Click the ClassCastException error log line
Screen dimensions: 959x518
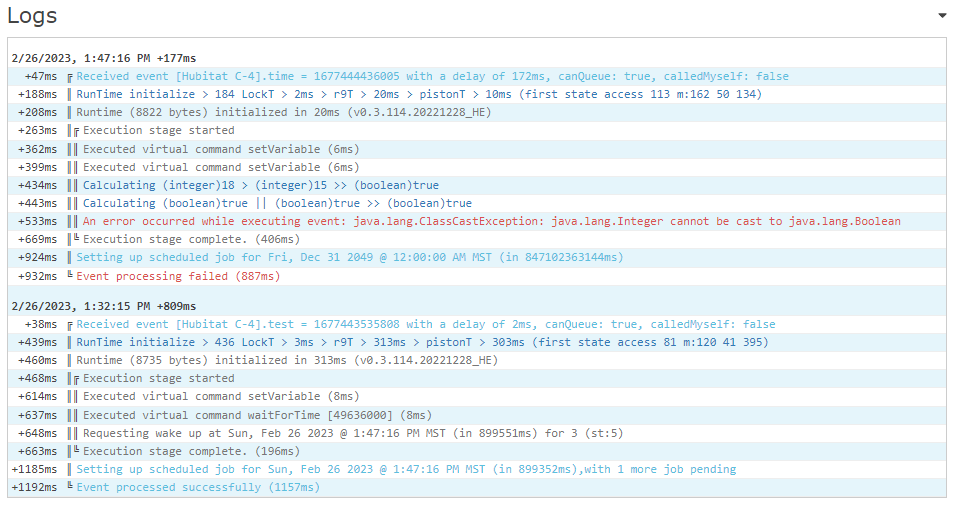click(x=491, y=221)
